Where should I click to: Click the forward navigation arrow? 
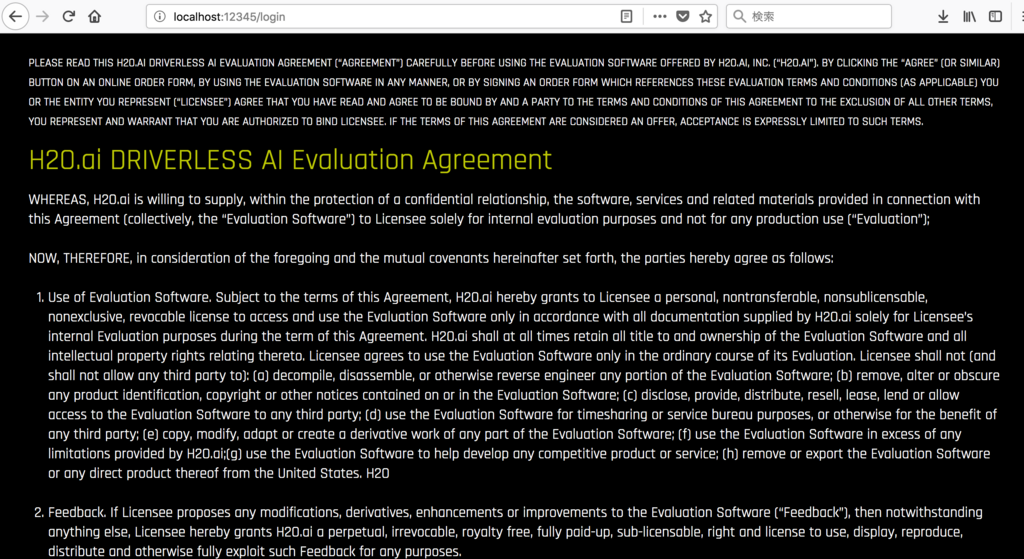(42, 17)
